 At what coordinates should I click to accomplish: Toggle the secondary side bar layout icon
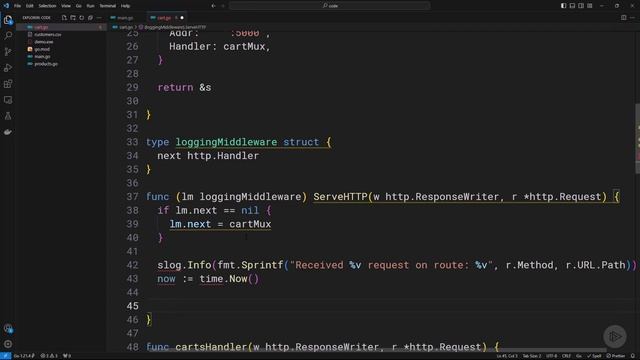click(581, 6)
